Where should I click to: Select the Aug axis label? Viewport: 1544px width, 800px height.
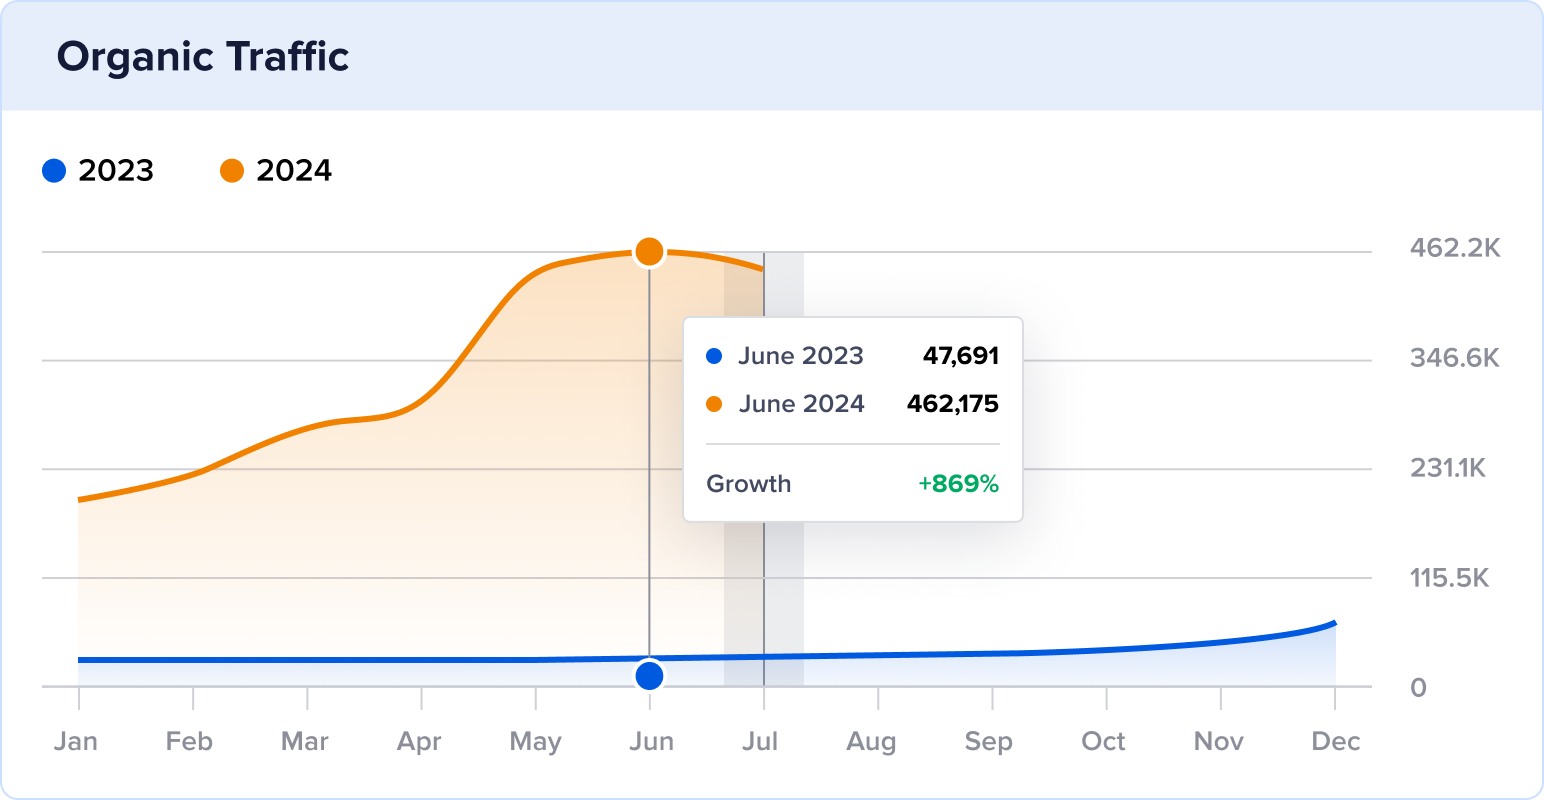point(871,742)
